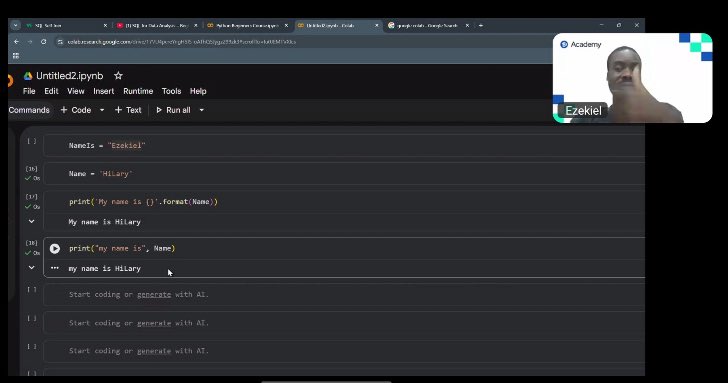
Task: Close the YouTube SQL for Data Analysis tab
Action: (195, 26)
